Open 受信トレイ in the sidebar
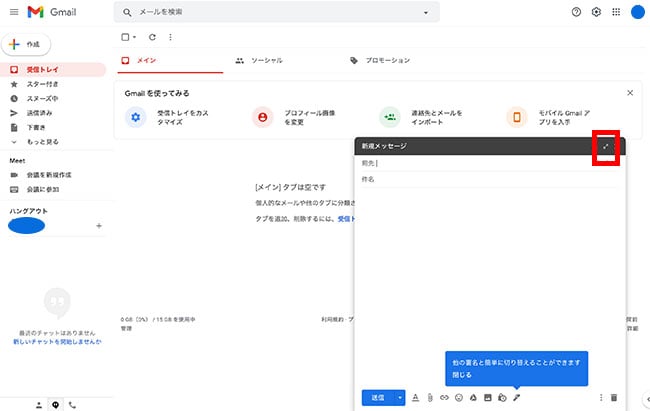 click(x=53, y=70)
